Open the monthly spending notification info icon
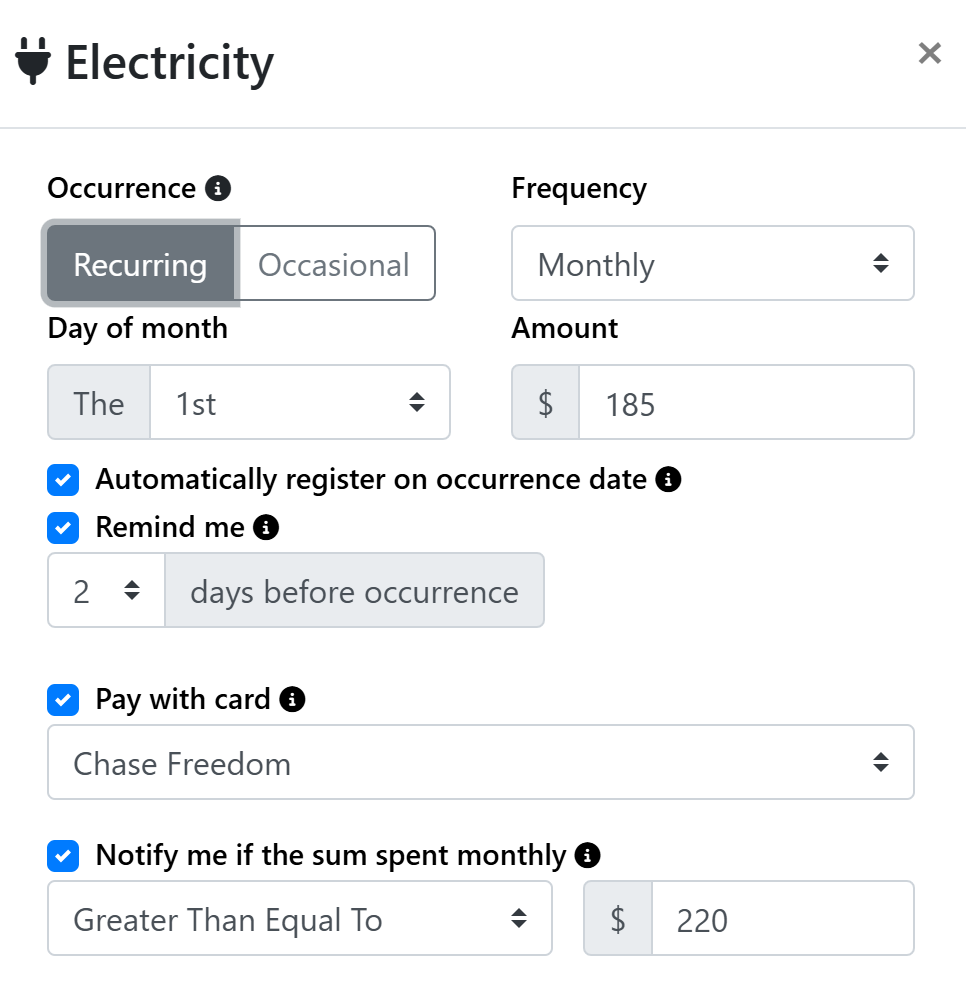966x982 pixels. pyautogui.click(x=588, y=855)
